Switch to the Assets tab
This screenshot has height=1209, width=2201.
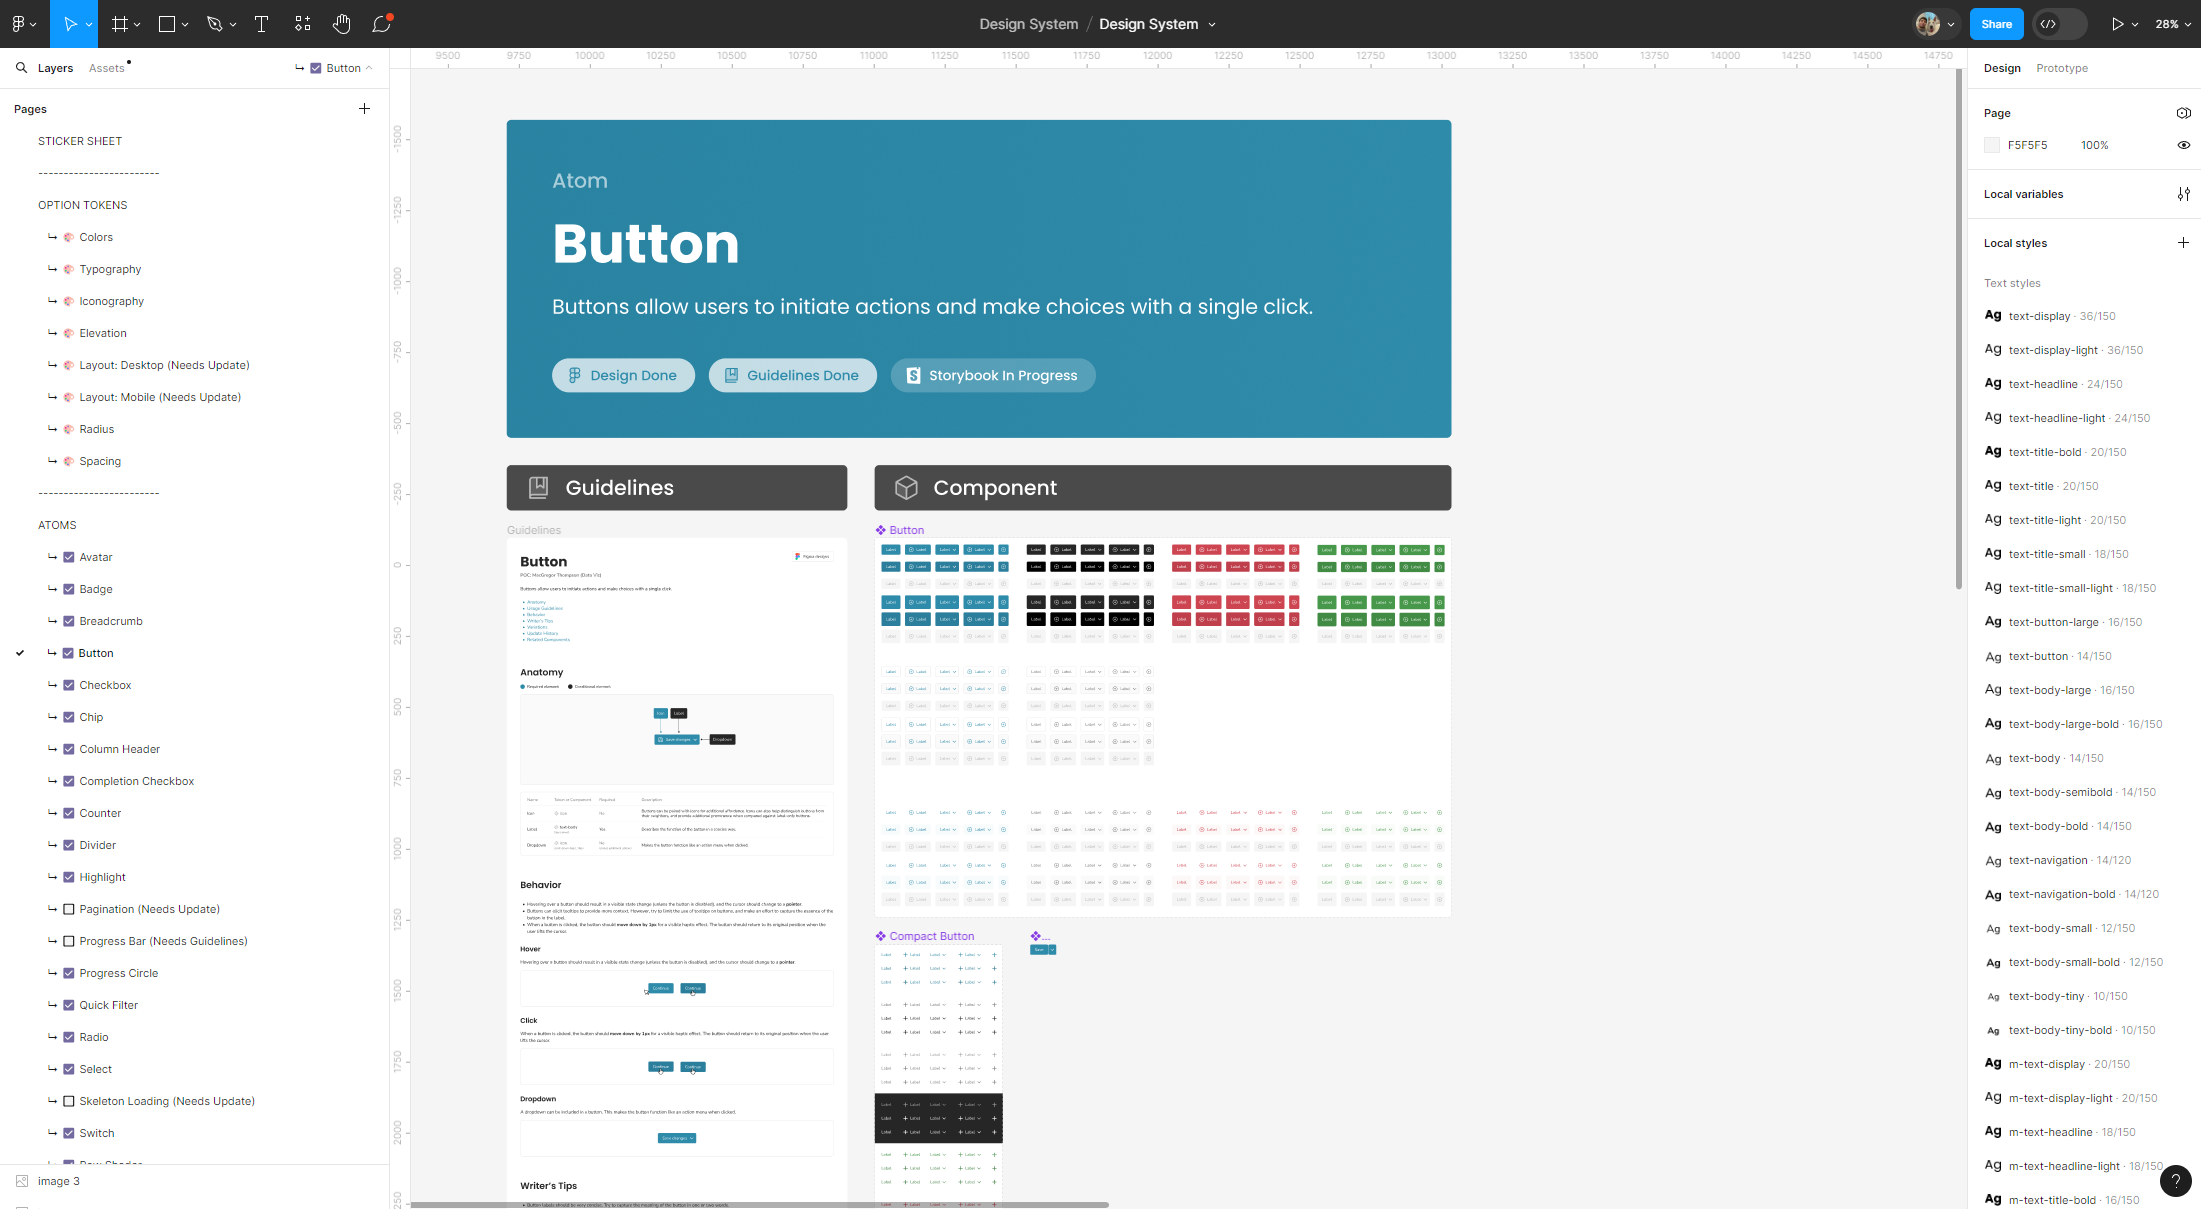click(x=106, y=68)
